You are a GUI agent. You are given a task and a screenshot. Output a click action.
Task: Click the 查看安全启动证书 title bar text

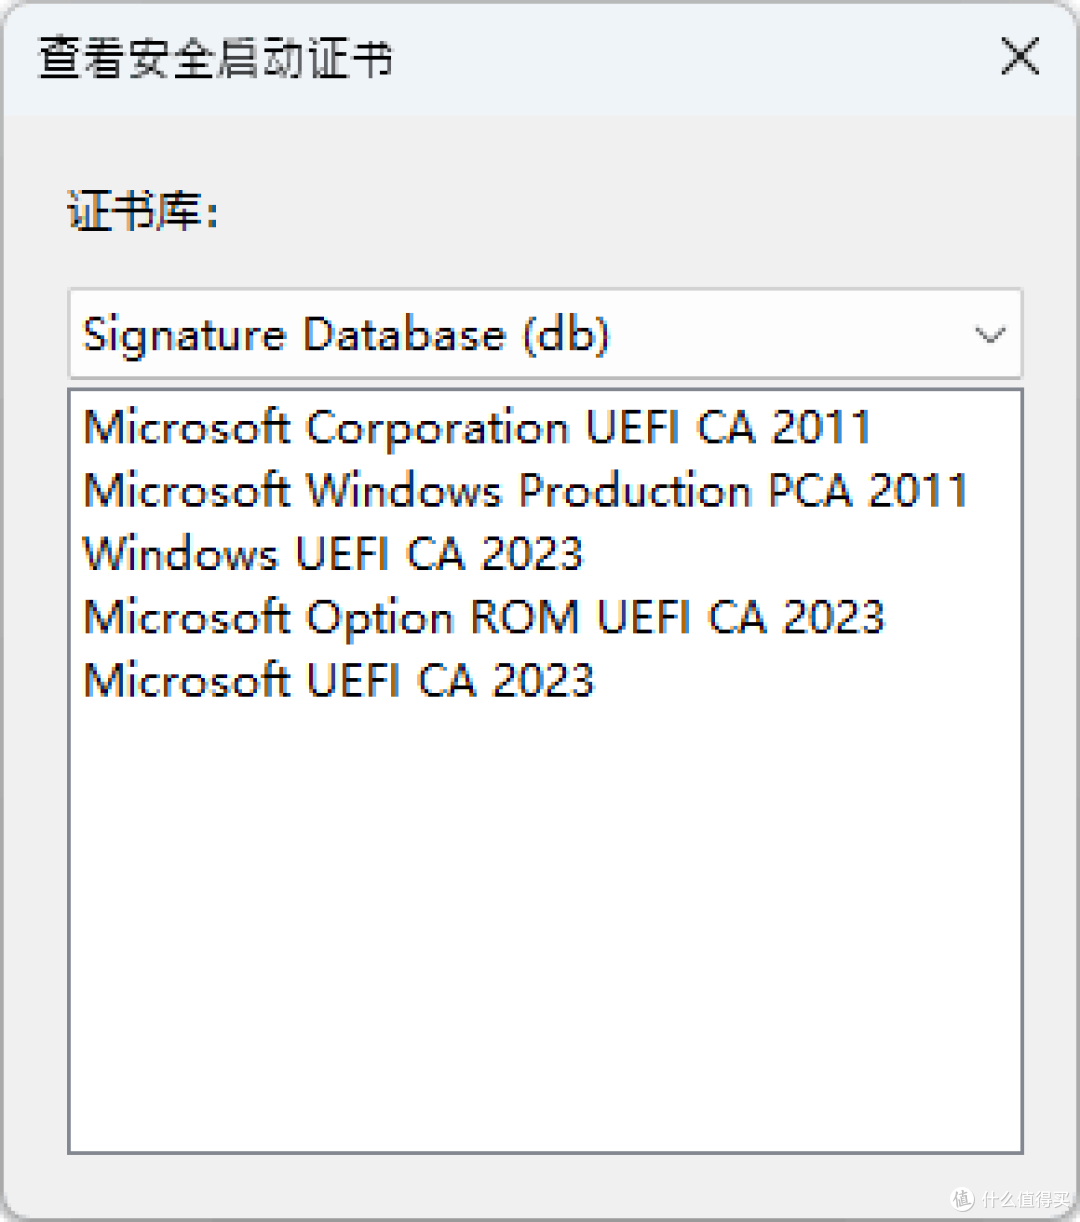click(216, 58)
